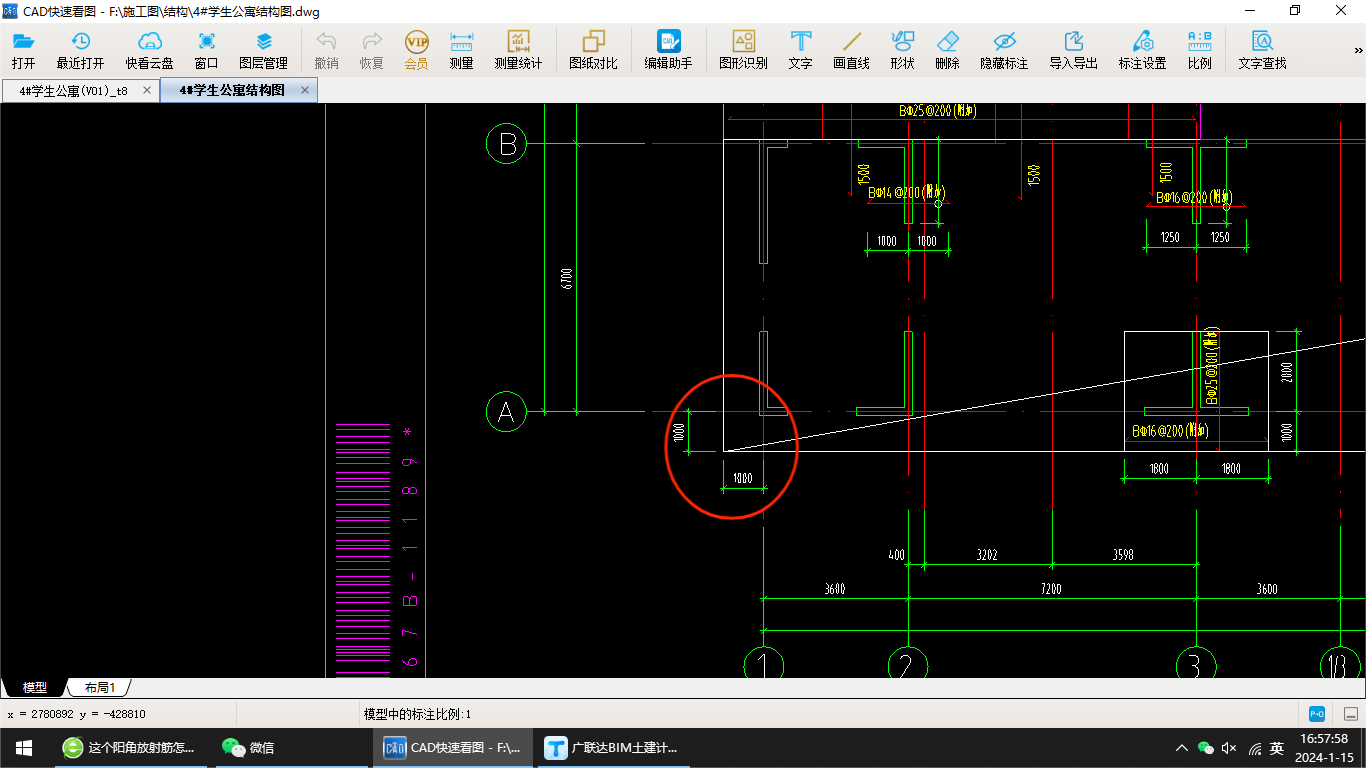This screenshot has width=1366, height=768.
Task: Click blue P-O icon in status bar
Action: point(1318,714)
